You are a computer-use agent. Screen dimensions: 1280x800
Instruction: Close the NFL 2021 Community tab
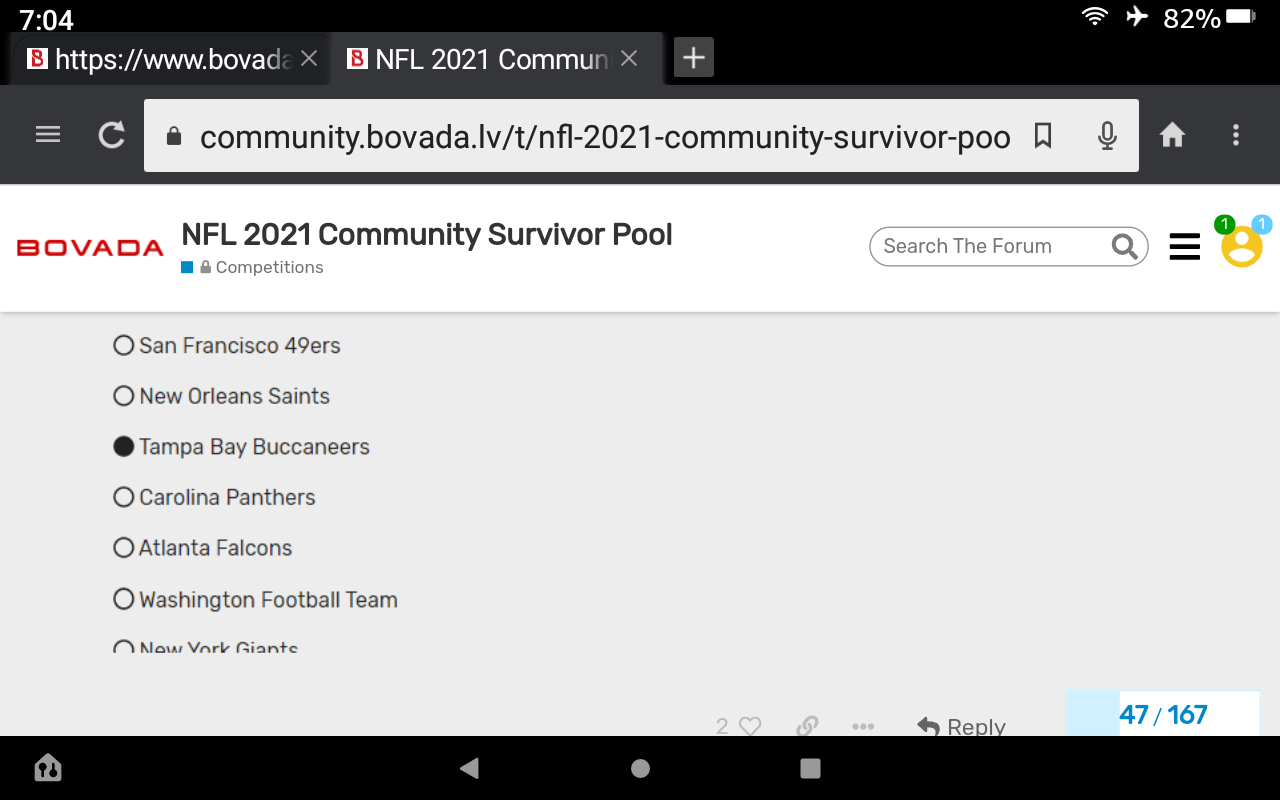[x=629, y=59]
